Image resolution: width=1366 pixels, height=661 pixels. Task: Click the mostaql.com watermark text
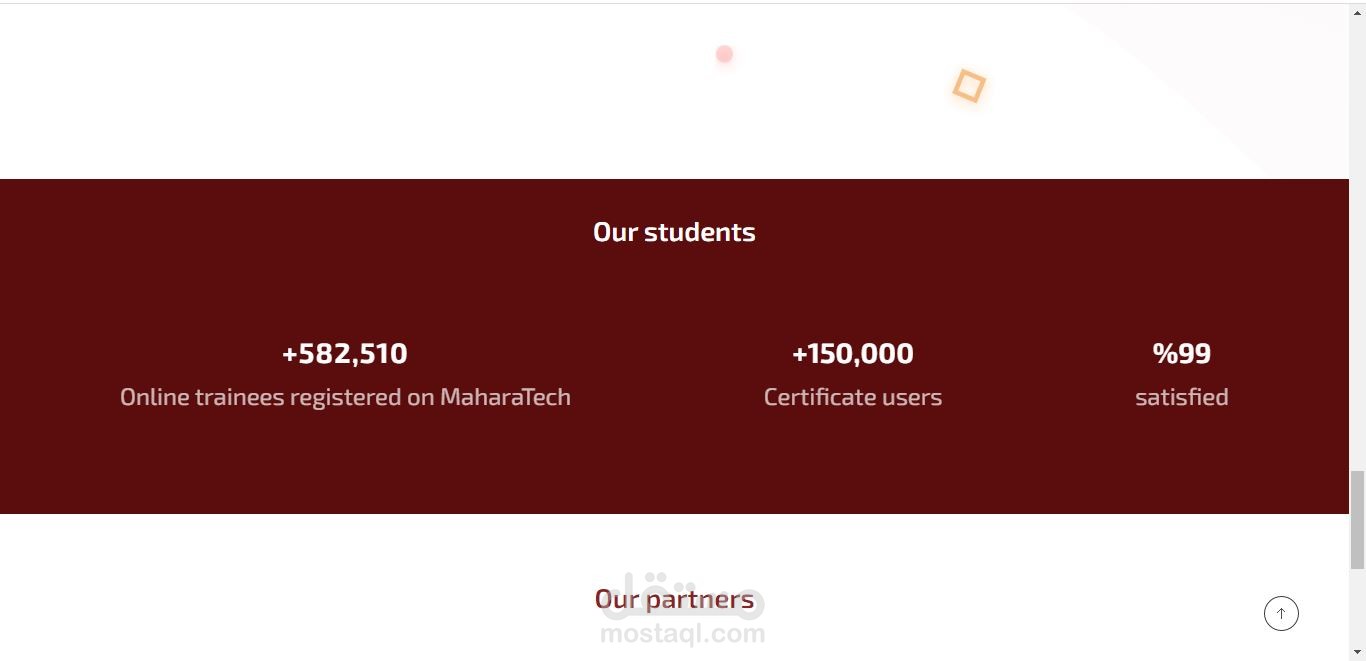click(682, 634)
